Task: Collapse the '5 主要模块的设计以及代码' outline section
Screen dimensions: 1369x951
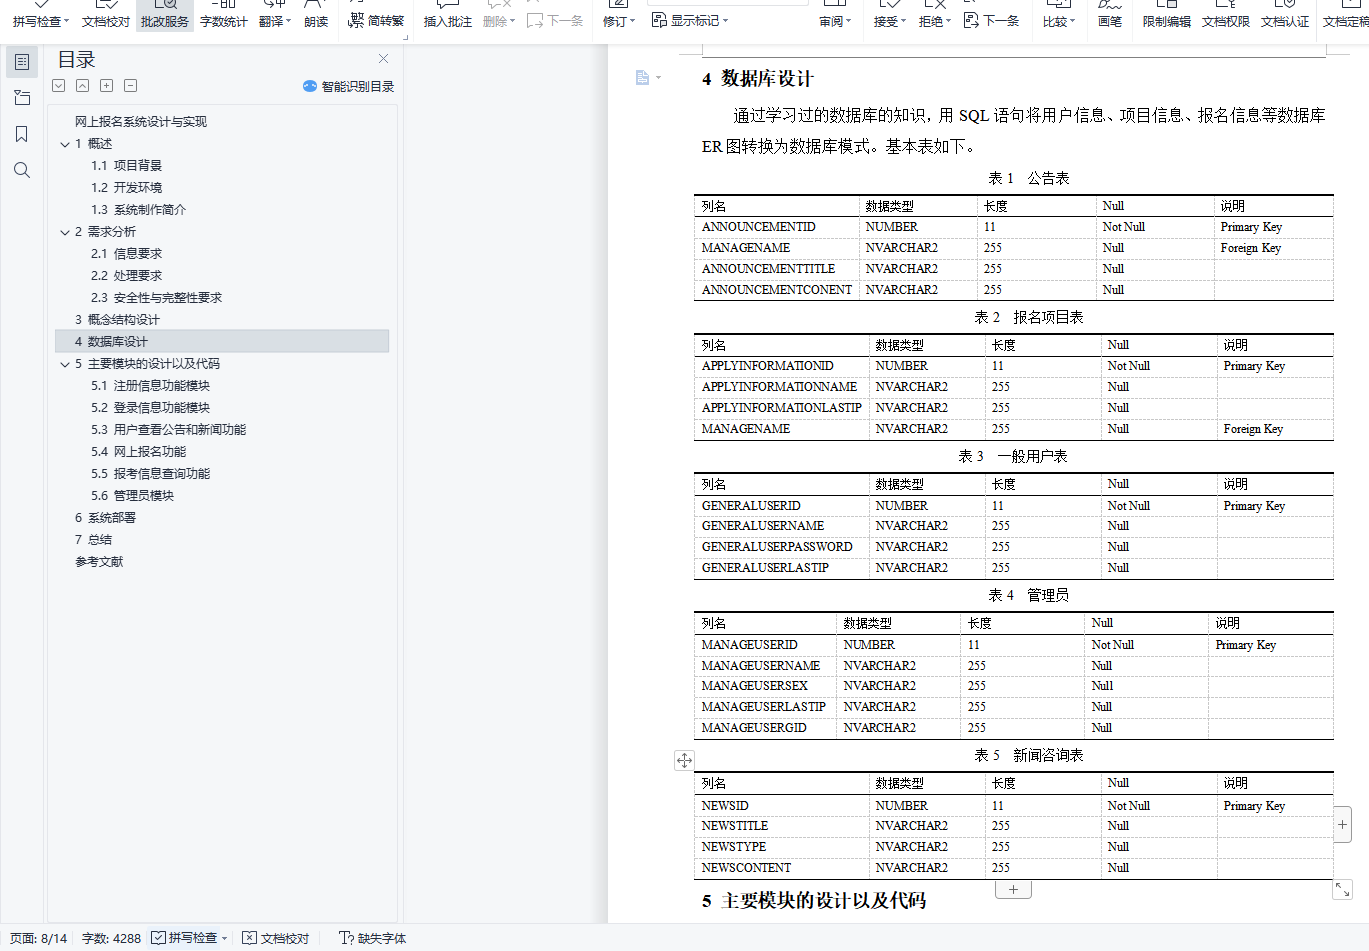Action: pos(65,364)
